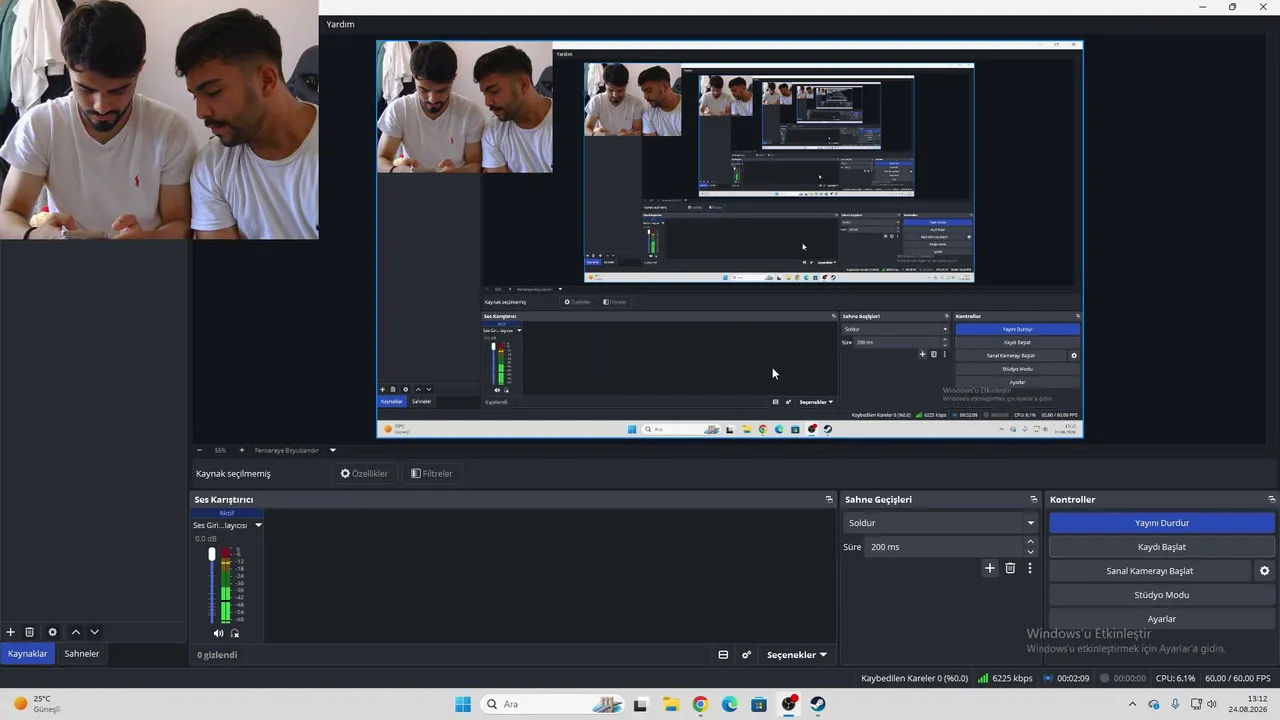Viewport: 1280px width, 720px height.
Task: Click the 00:02:09 streaming timer
Action: click(1066, 678)
